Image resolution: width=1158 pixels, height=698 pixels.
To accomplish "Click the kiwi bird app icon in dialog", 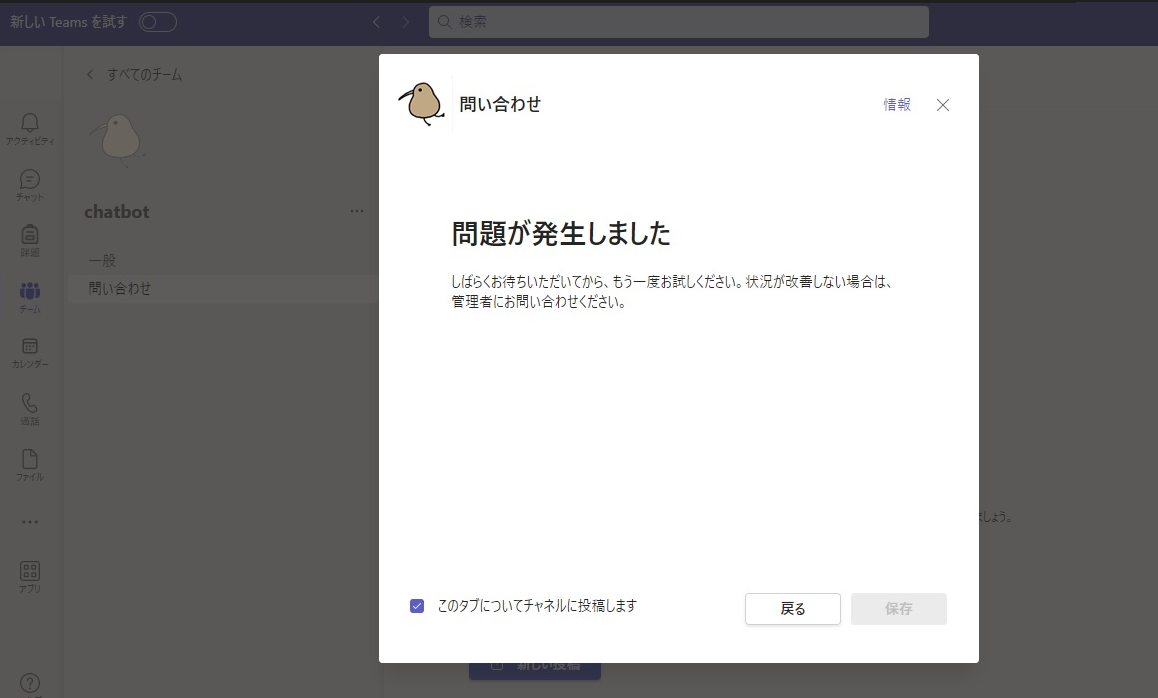I will pos(422,103).
